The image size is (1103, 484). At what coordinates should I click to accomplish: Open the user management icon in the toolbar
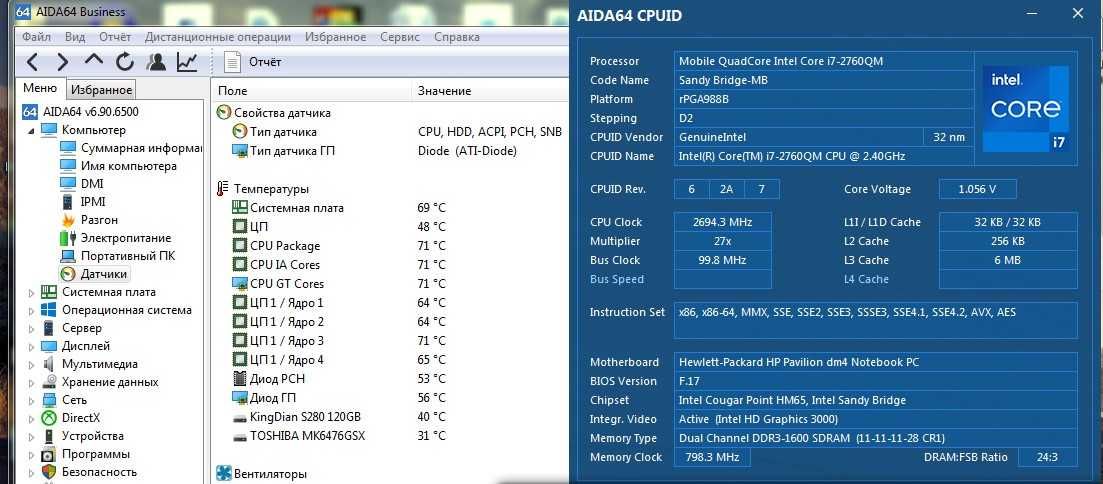[x=155, y=62]
